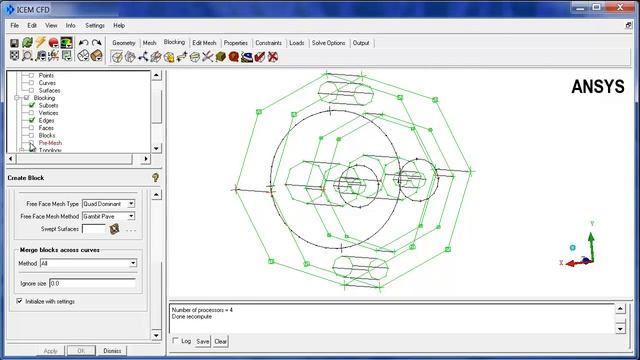
Task: Click the Clear button in message panel
Action: pos(220,341)
